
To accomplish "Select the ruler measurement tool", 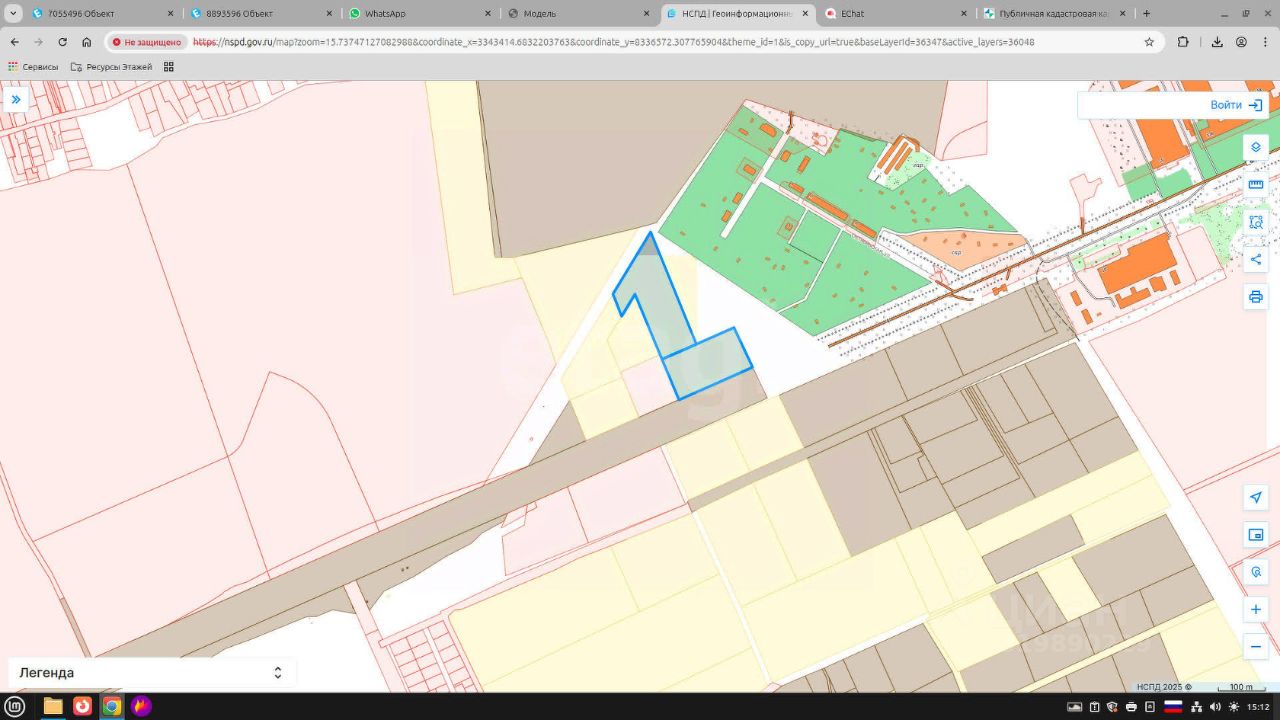I will [1256, 184].
